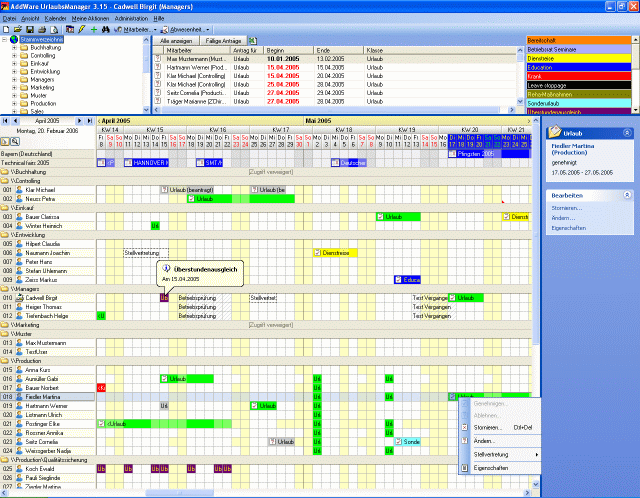Select the orange Bereitschaft legend color

click(x=579, y=40)
